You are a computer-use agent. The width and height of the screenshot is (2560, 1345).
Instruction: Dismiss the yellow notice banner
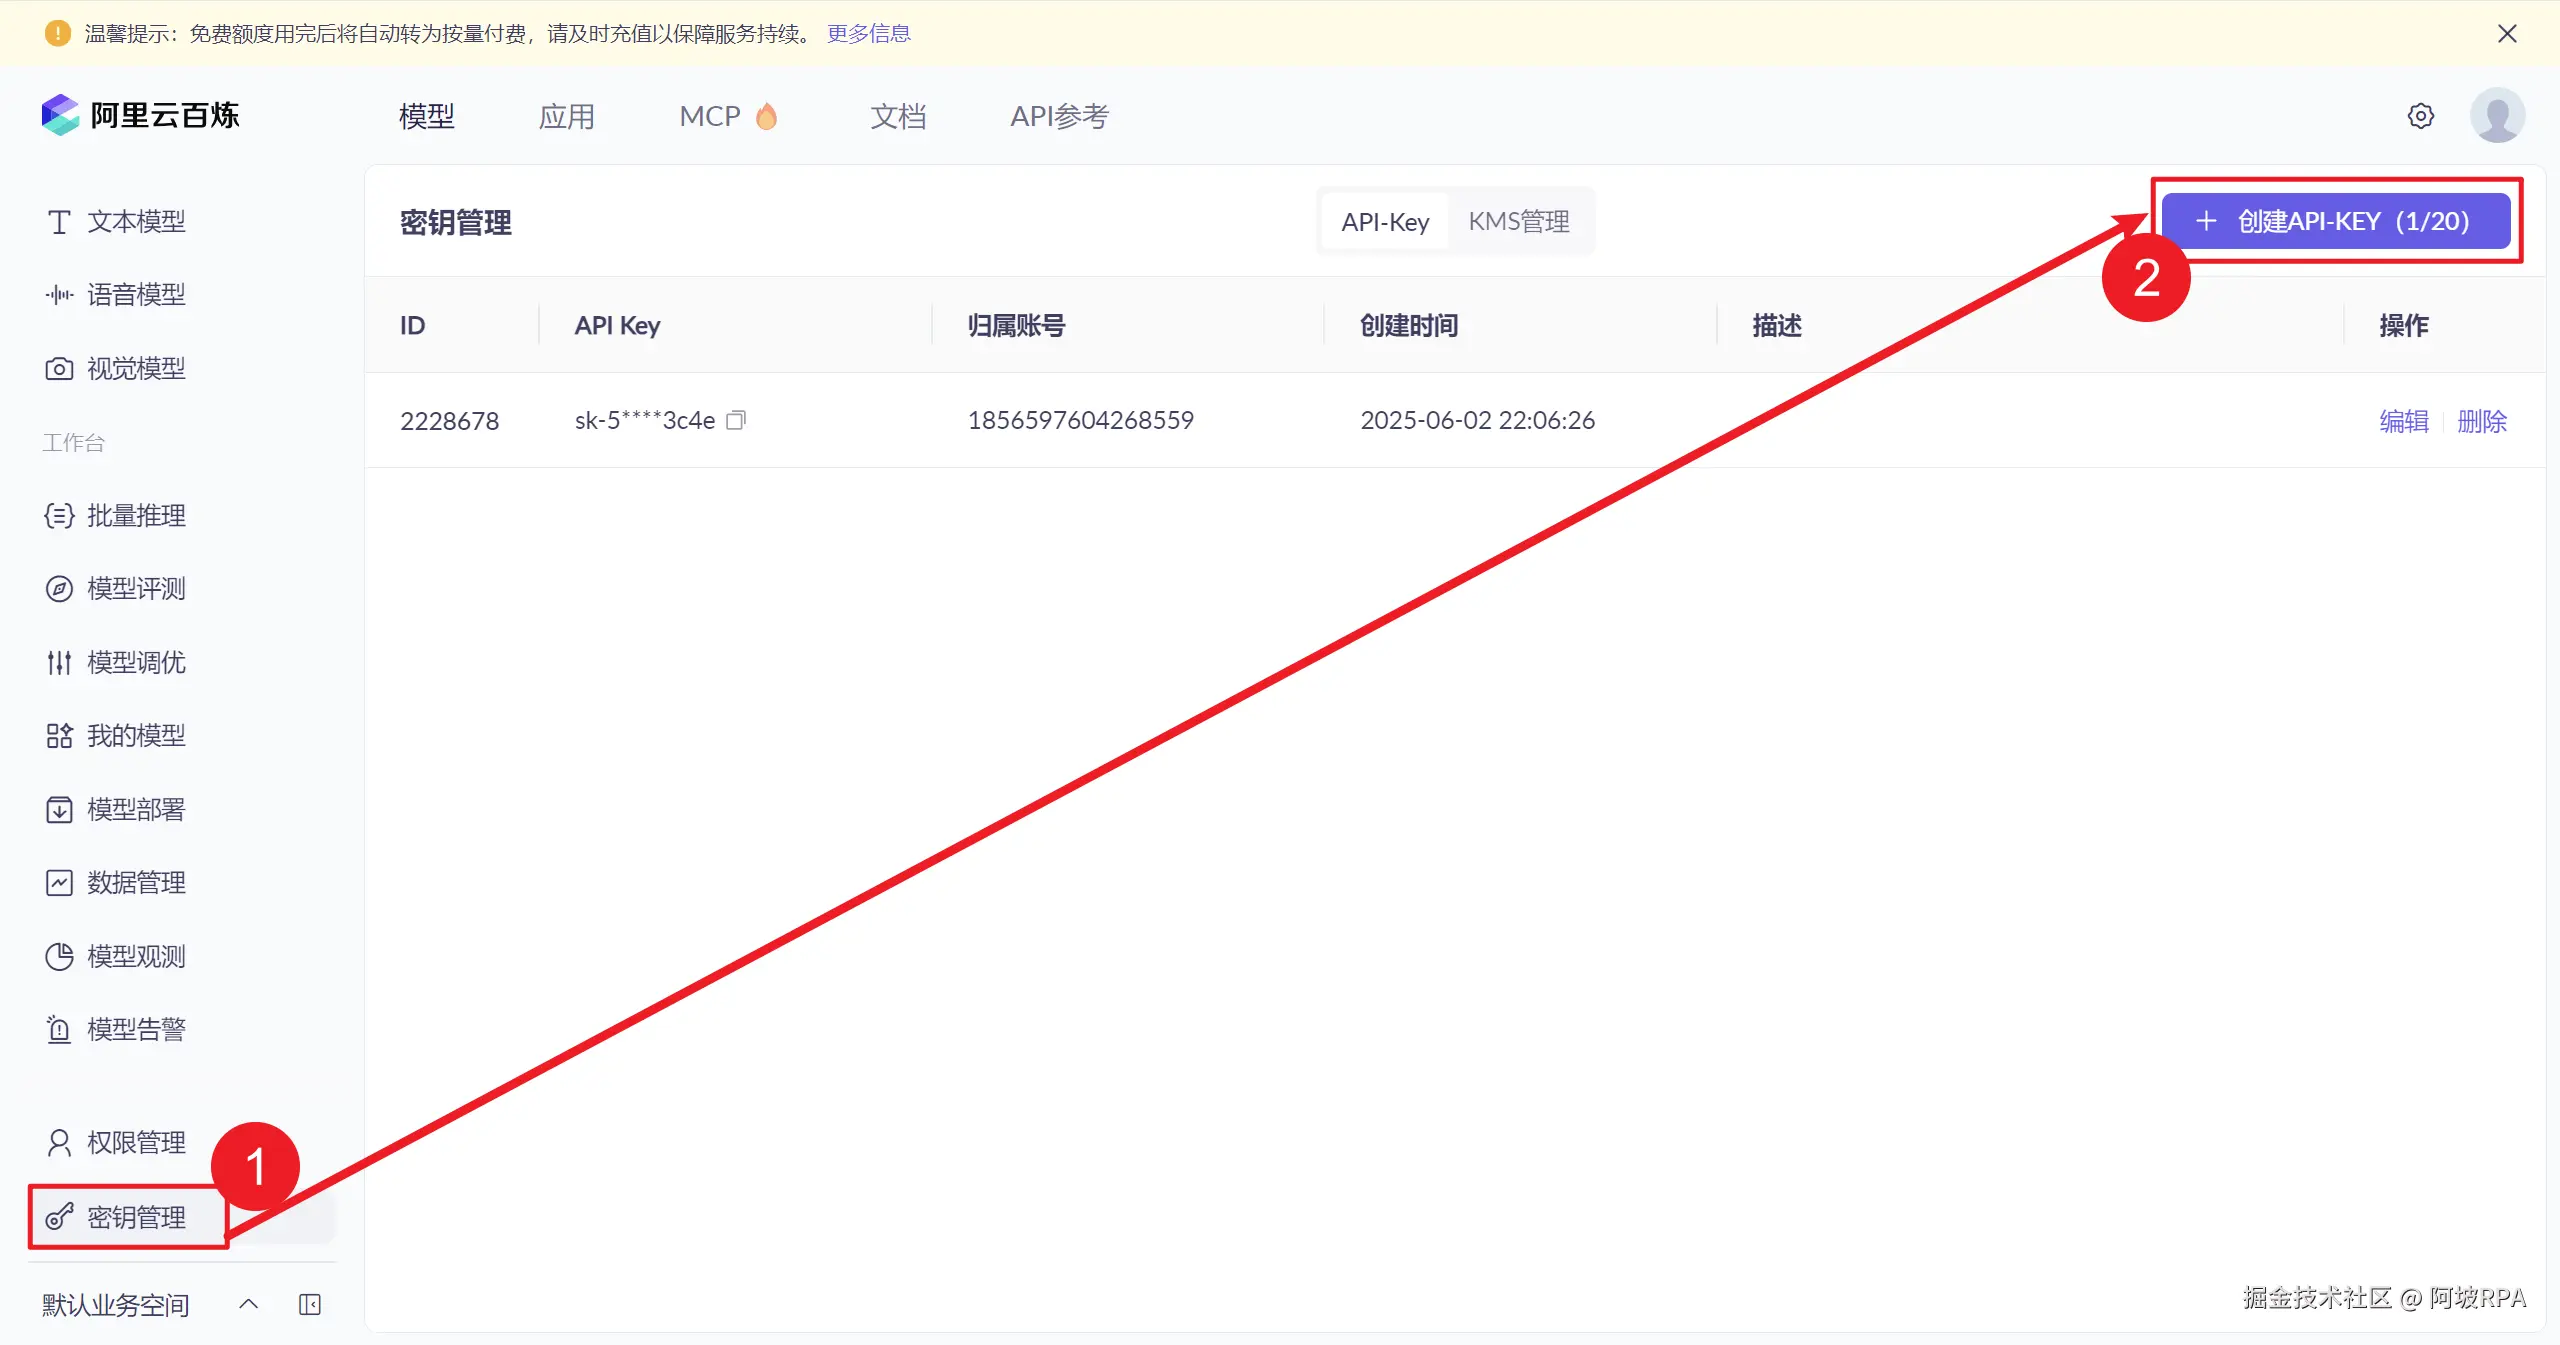click(2507, 33)
